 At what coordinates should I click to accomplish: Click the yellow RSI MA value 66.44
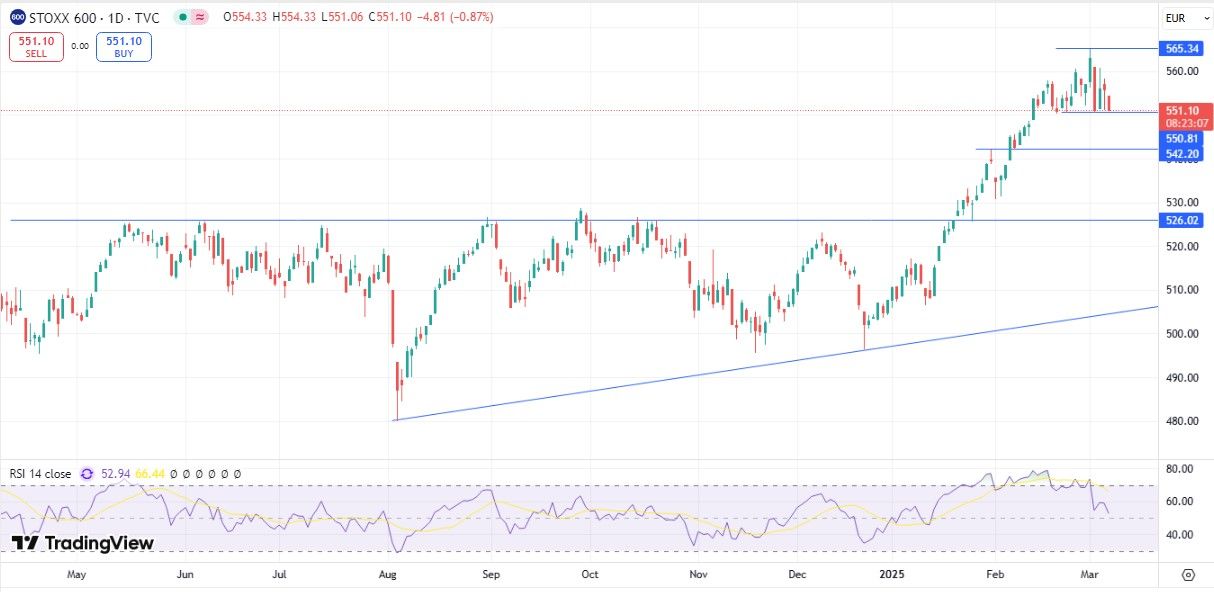150,474
